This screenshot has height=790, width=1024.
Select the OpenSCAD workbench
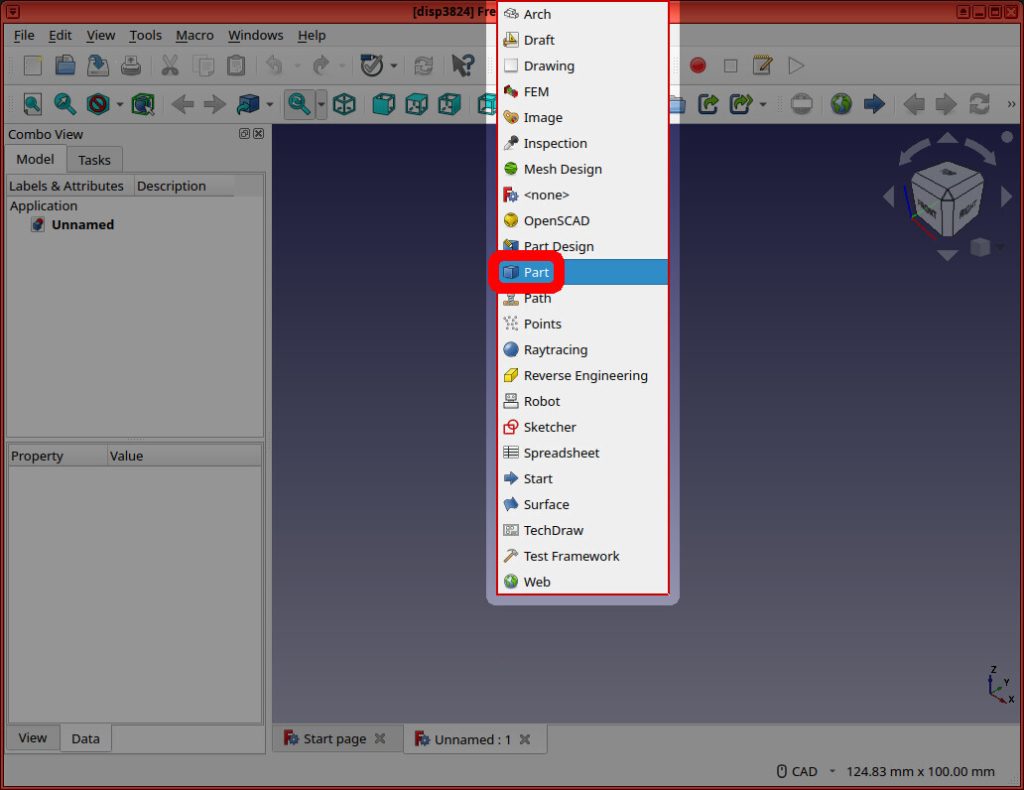tap(555, 220)
